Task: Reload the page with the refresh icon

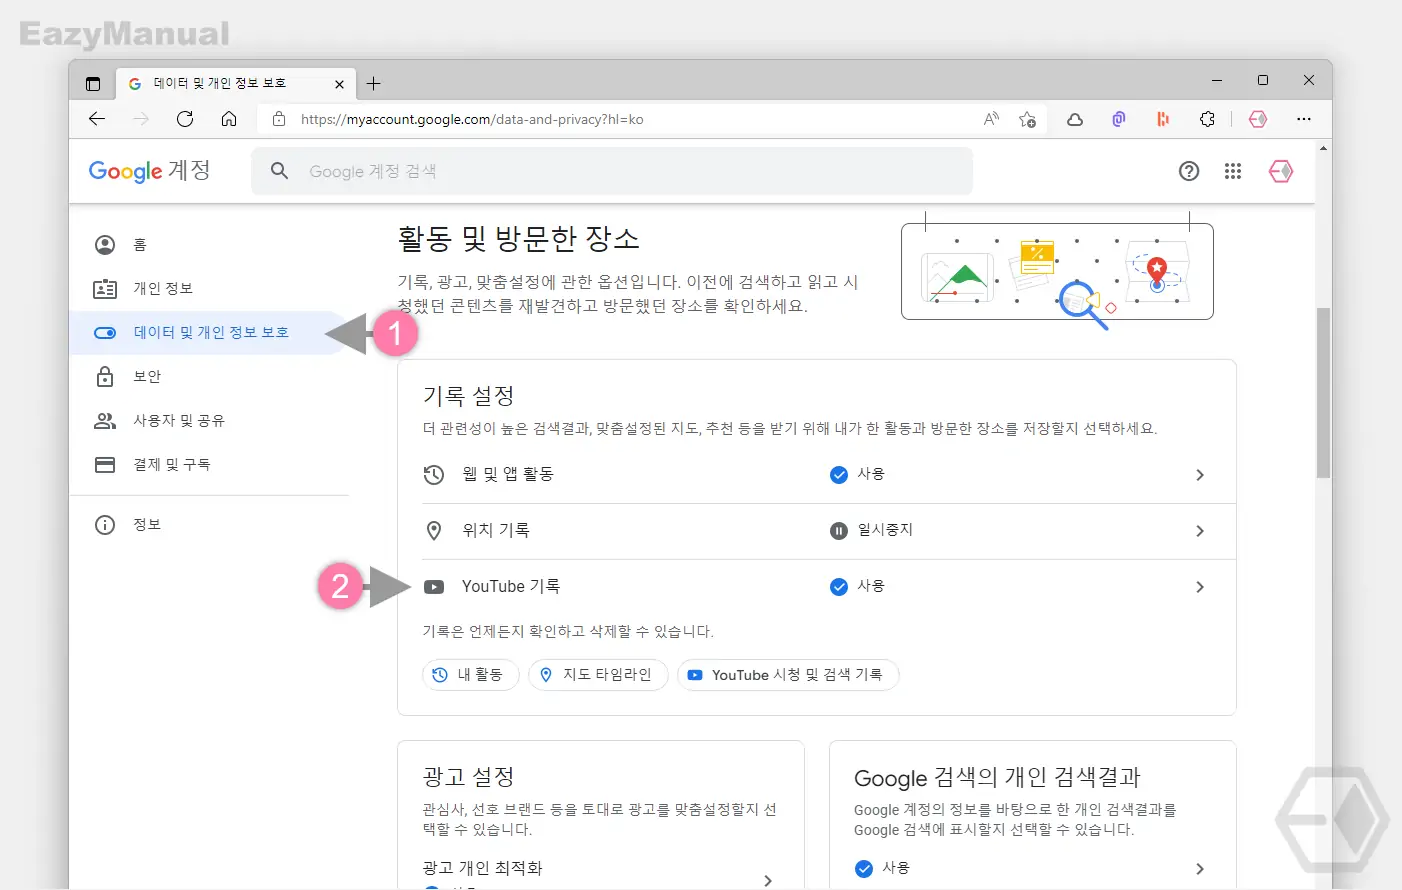Action: point(185,119)
